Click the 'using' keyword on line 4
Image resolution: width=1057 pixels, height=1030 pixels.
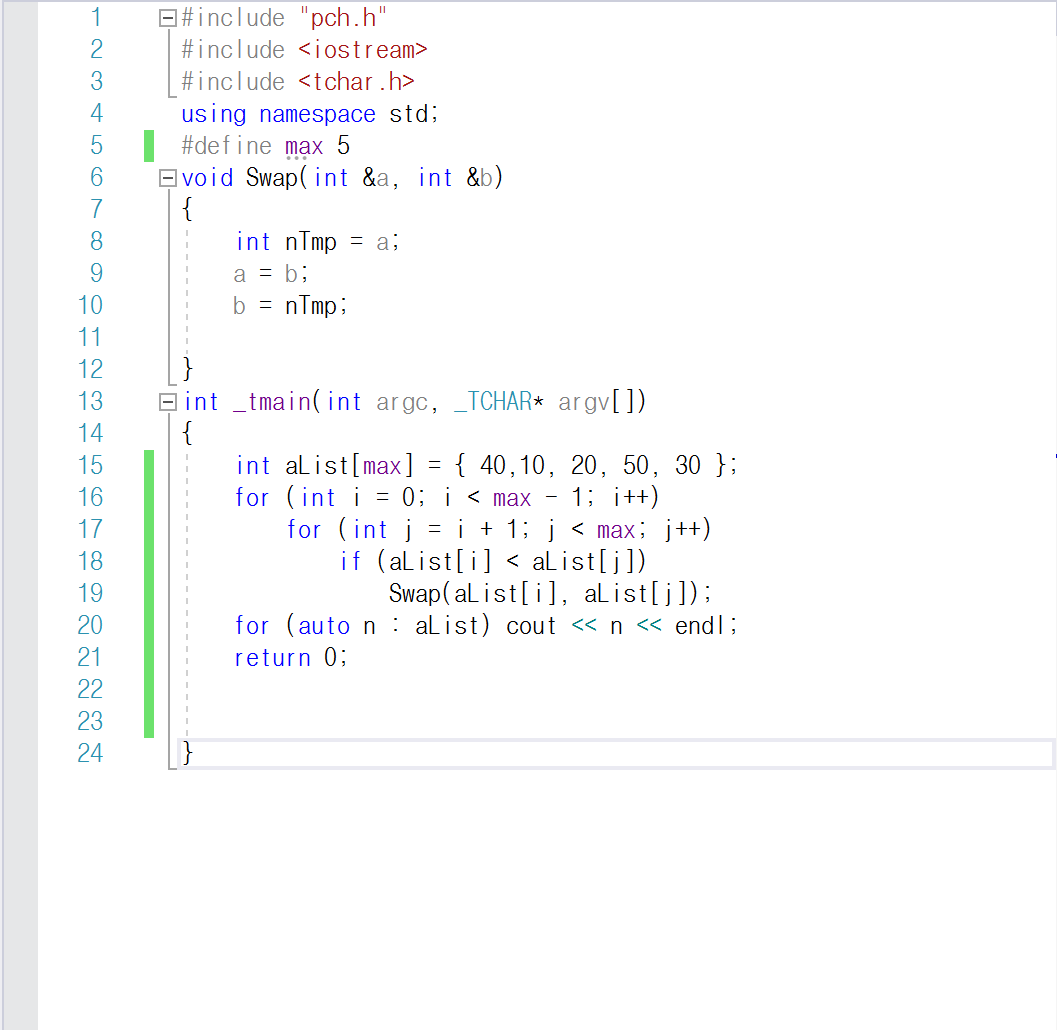(214, 115)
